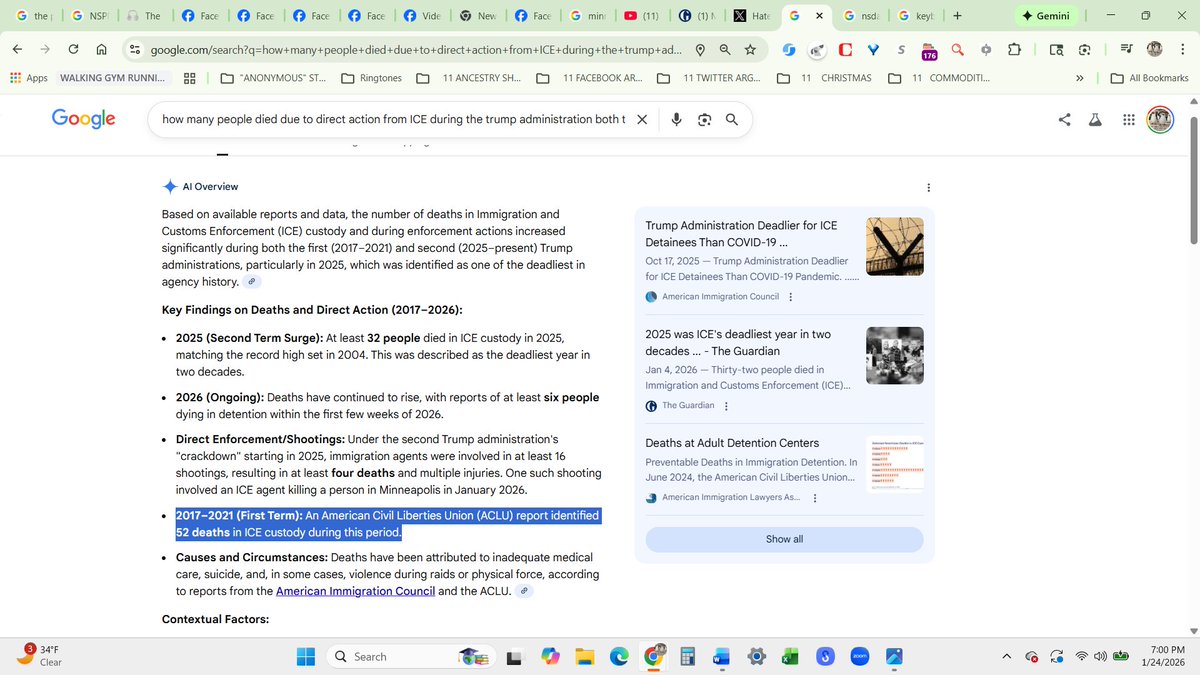Click the Guardian article protest thumbnail
Screen dimensions: 1200x675
(894, 355)
